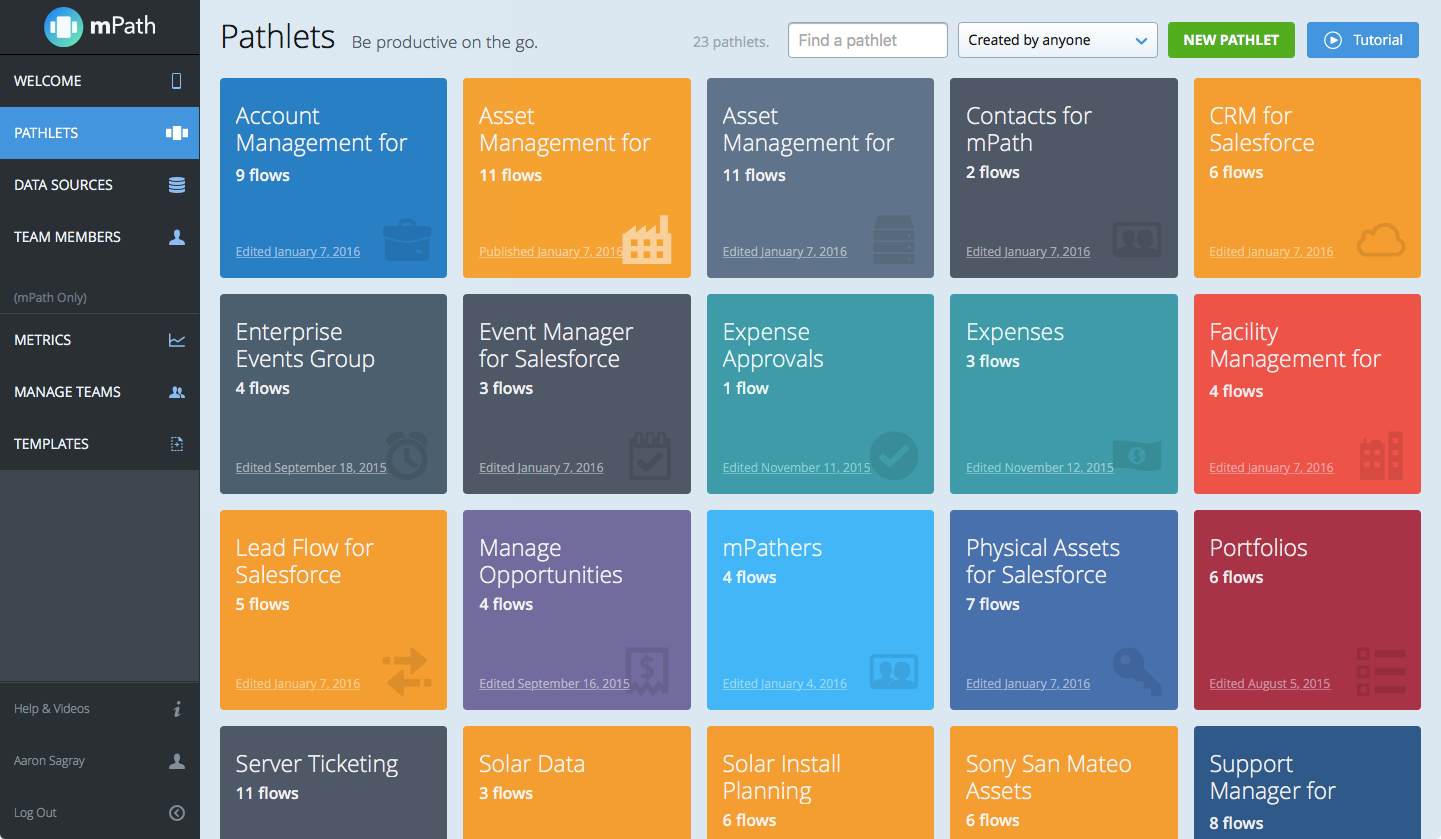Open the Created by anyone dropdown

(x=1058, y=40)
